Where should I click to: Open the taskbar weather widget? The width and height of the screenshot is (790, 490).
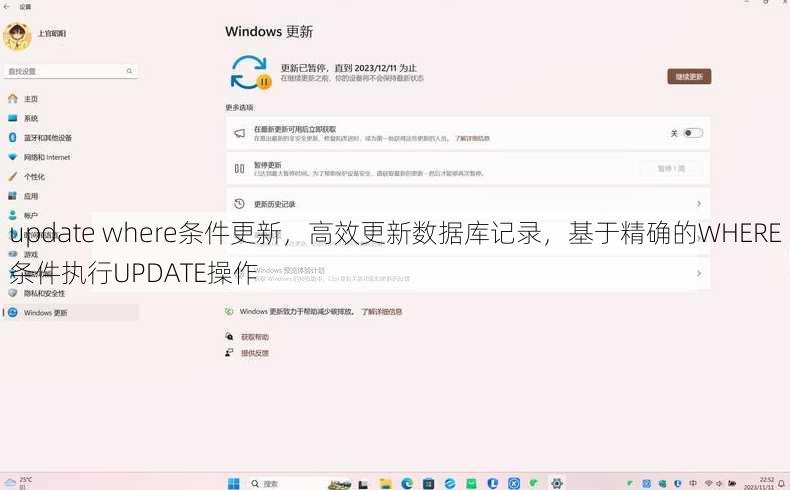pyautogui.click(x=18, y=482)
